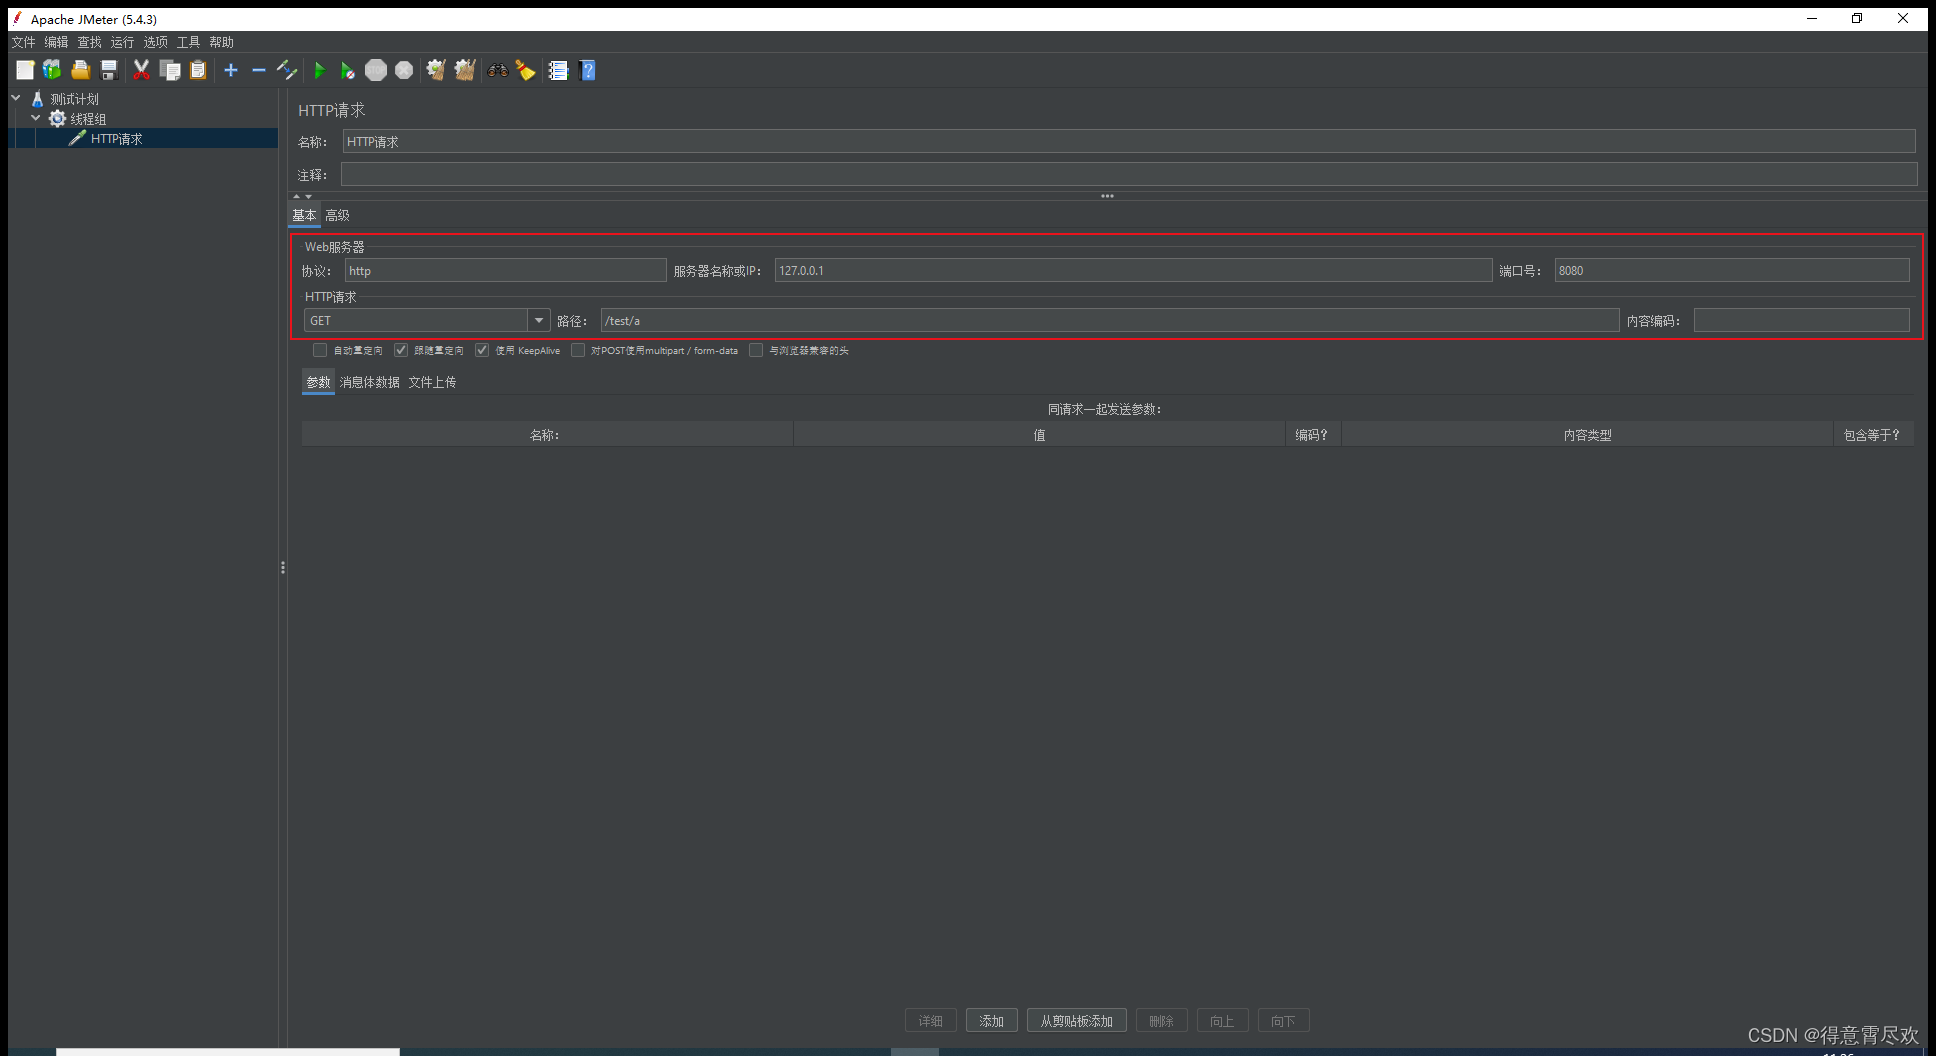The height and width of the screenshot is (1056, 1936).
Task: Select the HTTP请求 tree item
Action: pos(116,138)
